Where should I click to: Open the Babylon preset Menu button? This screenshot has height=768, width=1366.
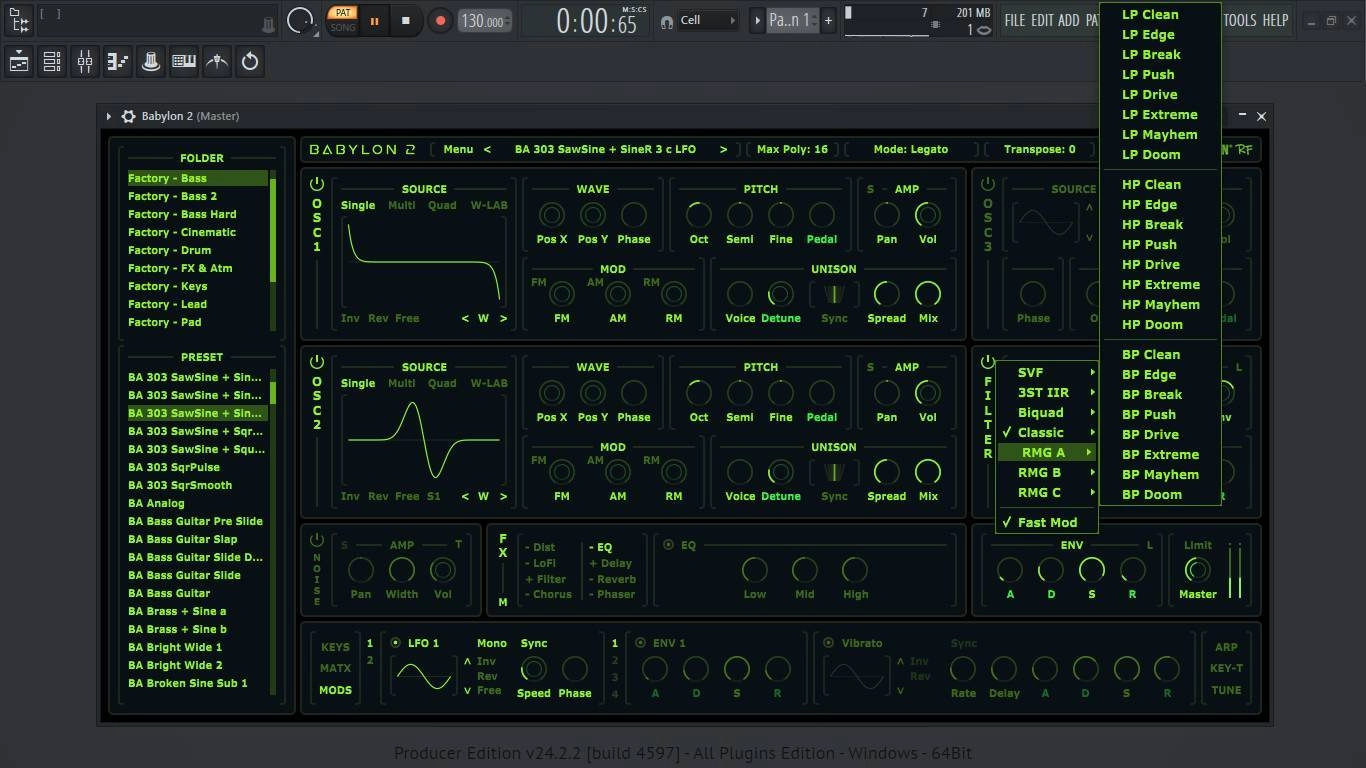458,149
